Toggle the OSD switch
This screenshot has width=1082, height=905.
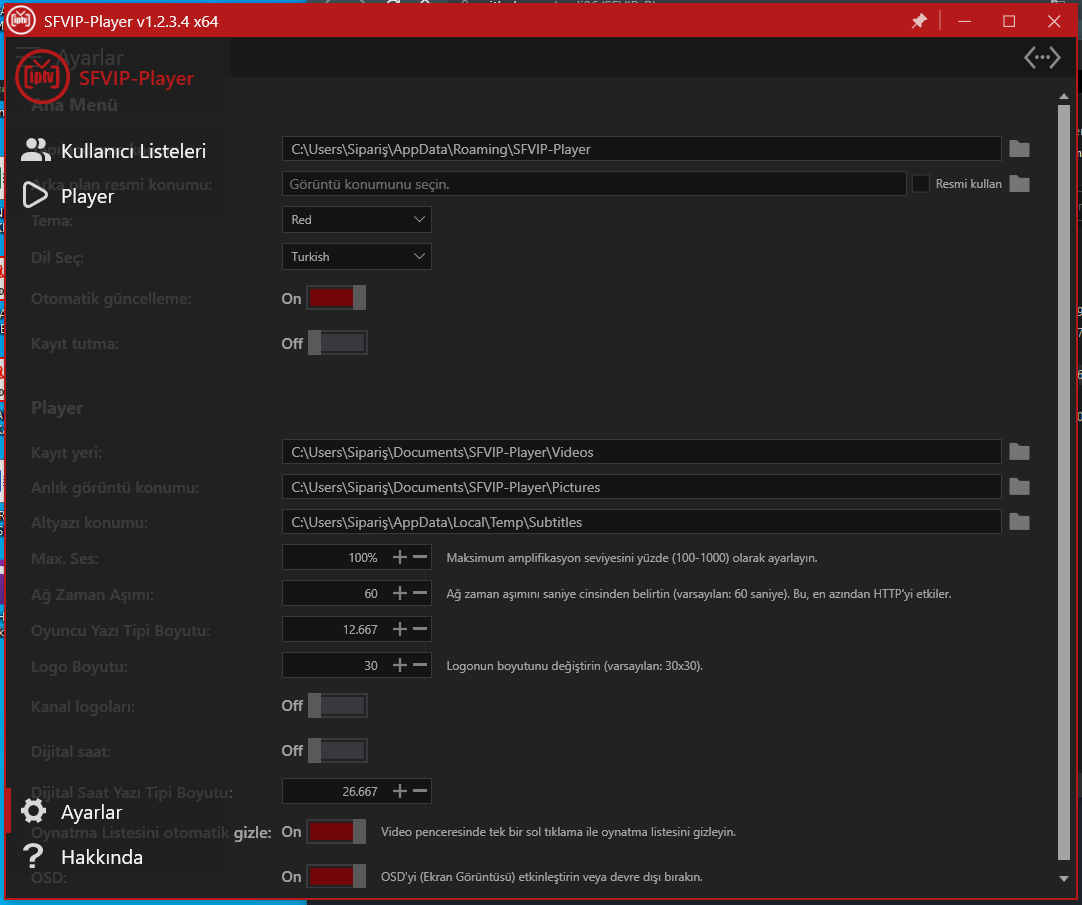336,877
